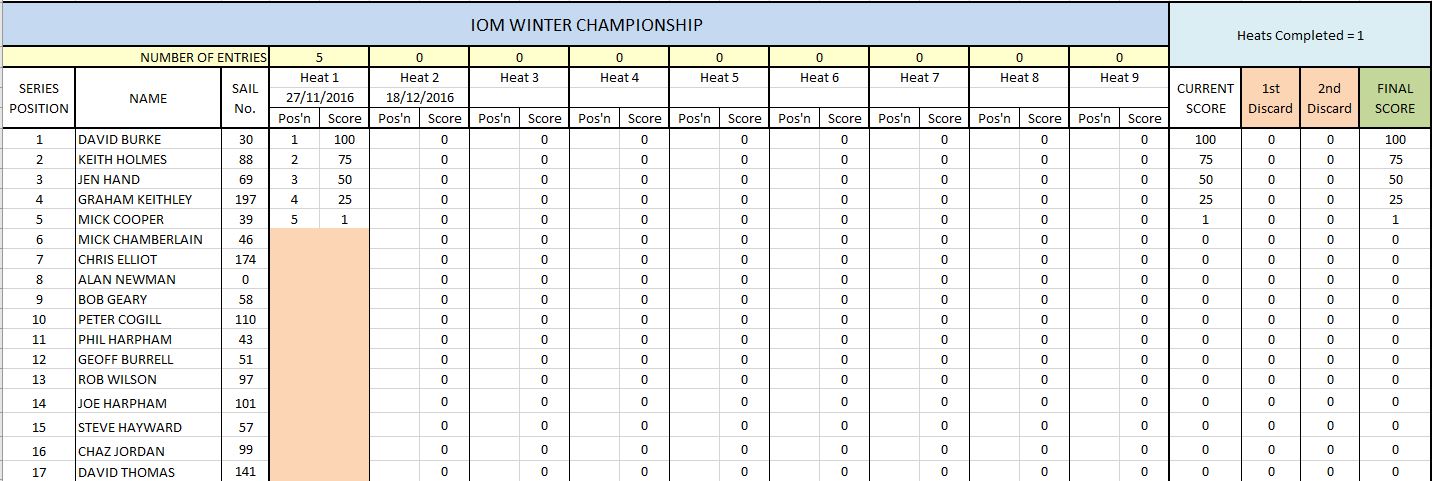Select the KEITH HOLMES name cell
The height and width of the screenshot is (481, 1432).
[148, 159]
